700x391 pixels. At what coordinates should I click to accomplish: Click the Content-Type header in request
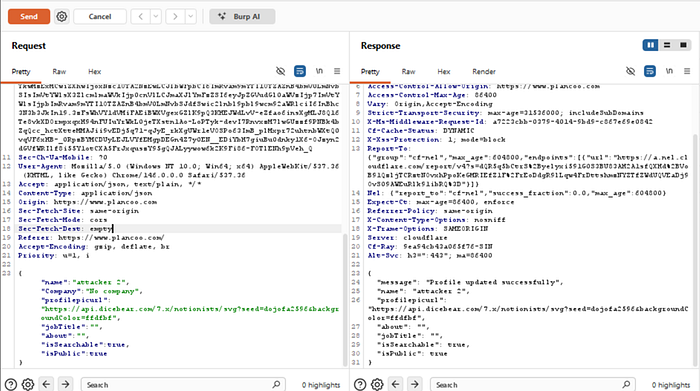tap(85, 193)
